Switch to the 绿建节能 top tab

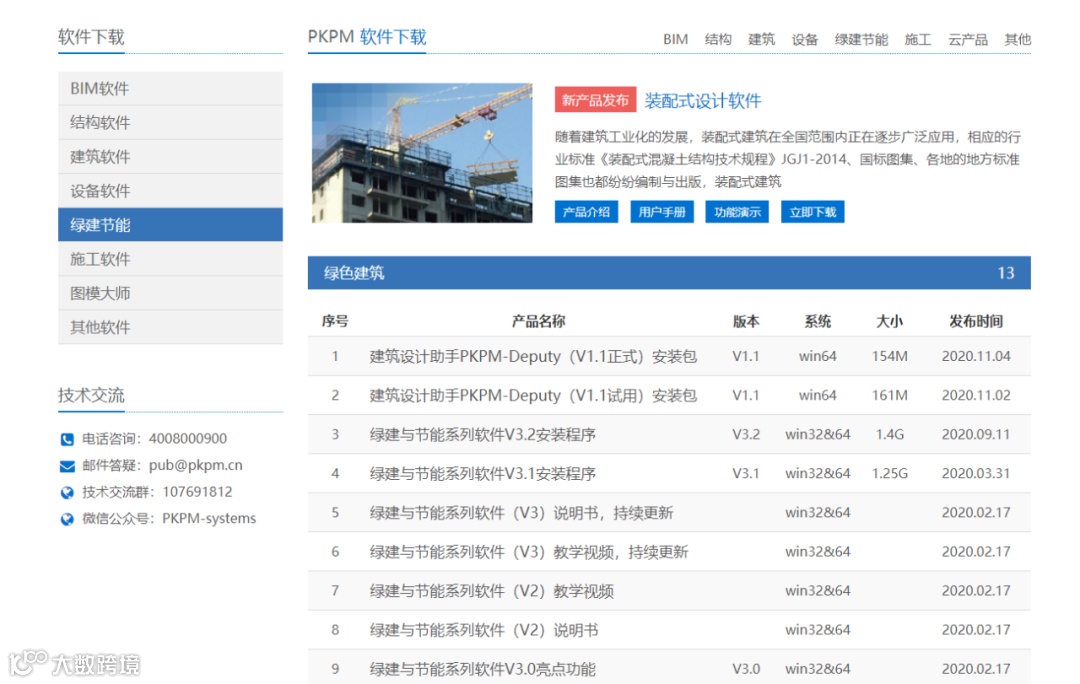[x=861, y=39]
